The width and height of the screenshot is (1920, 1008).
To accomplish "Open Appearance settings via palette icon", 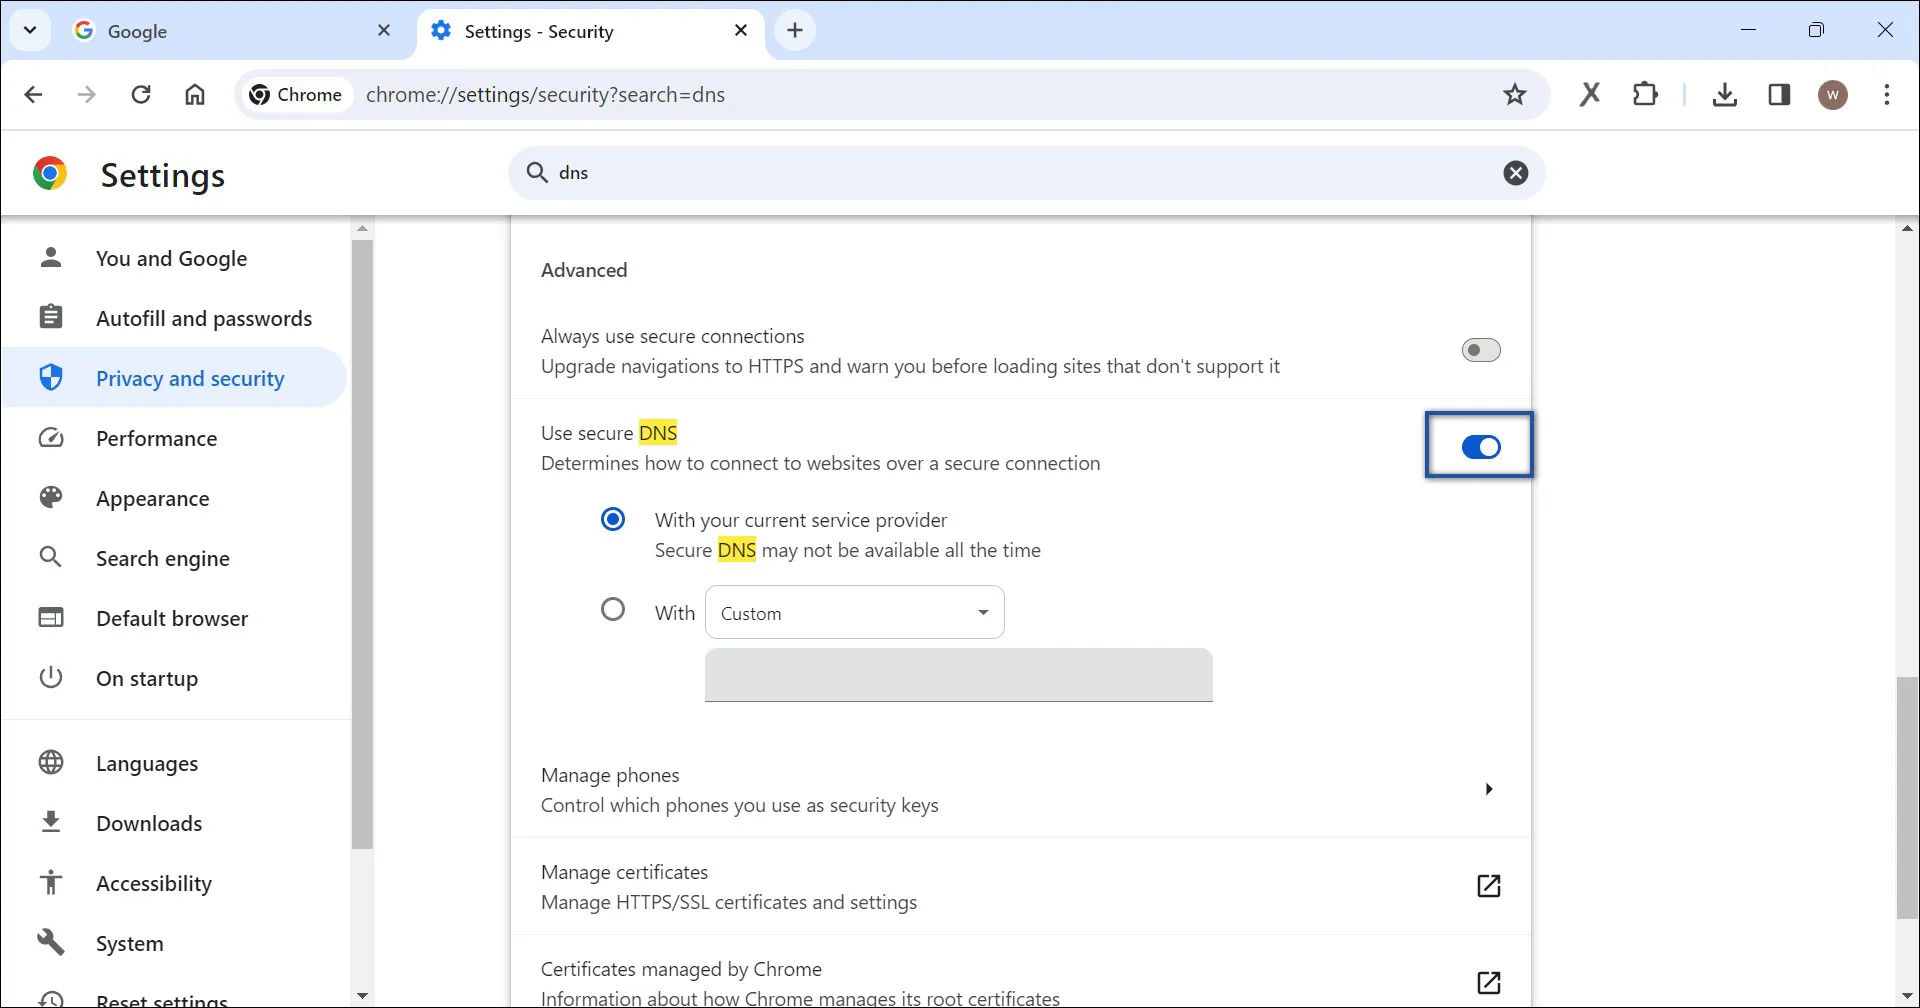I will 50,497.
